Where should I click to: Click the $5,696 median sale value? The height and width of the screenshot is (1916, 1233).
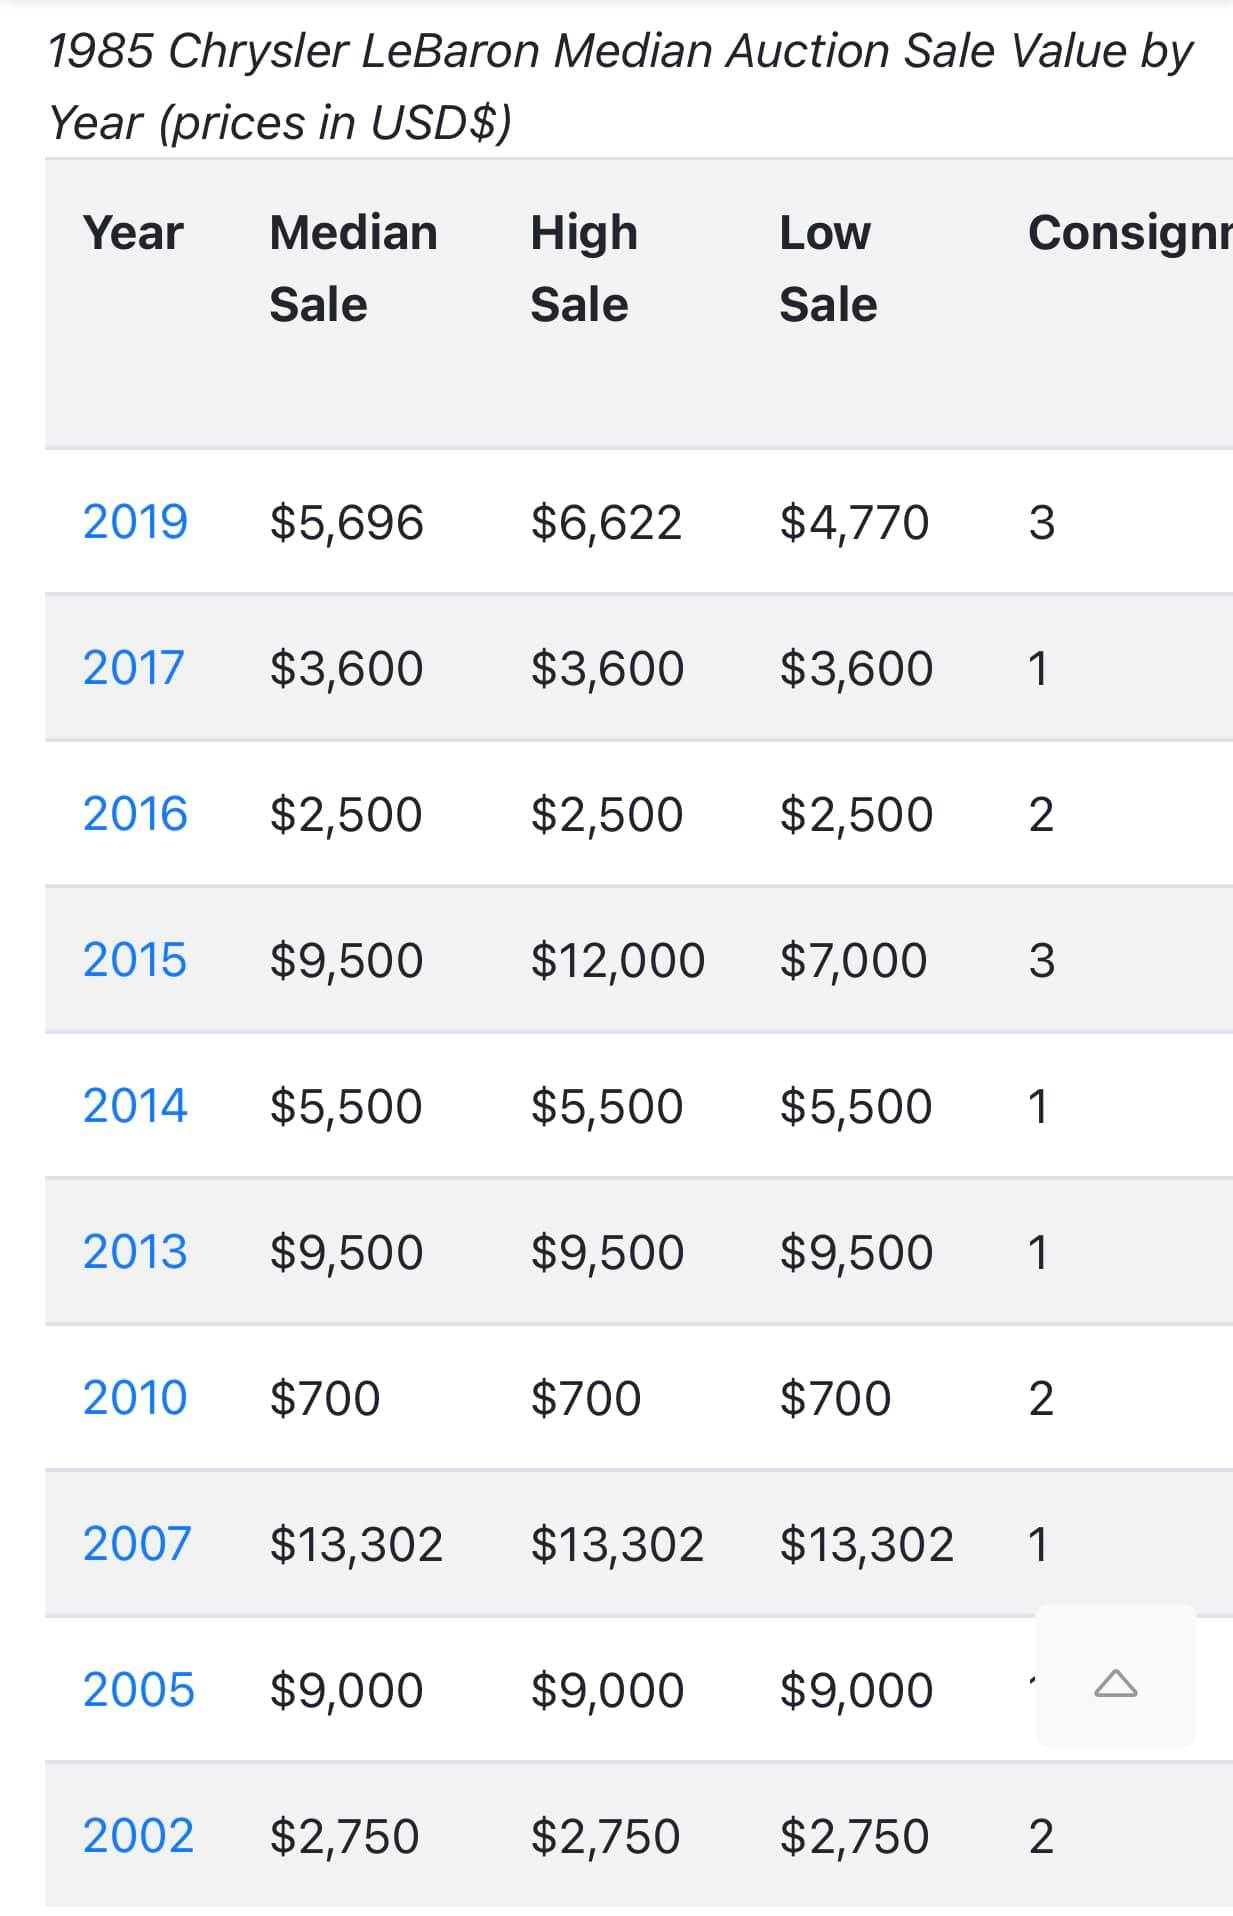[346, 522]
